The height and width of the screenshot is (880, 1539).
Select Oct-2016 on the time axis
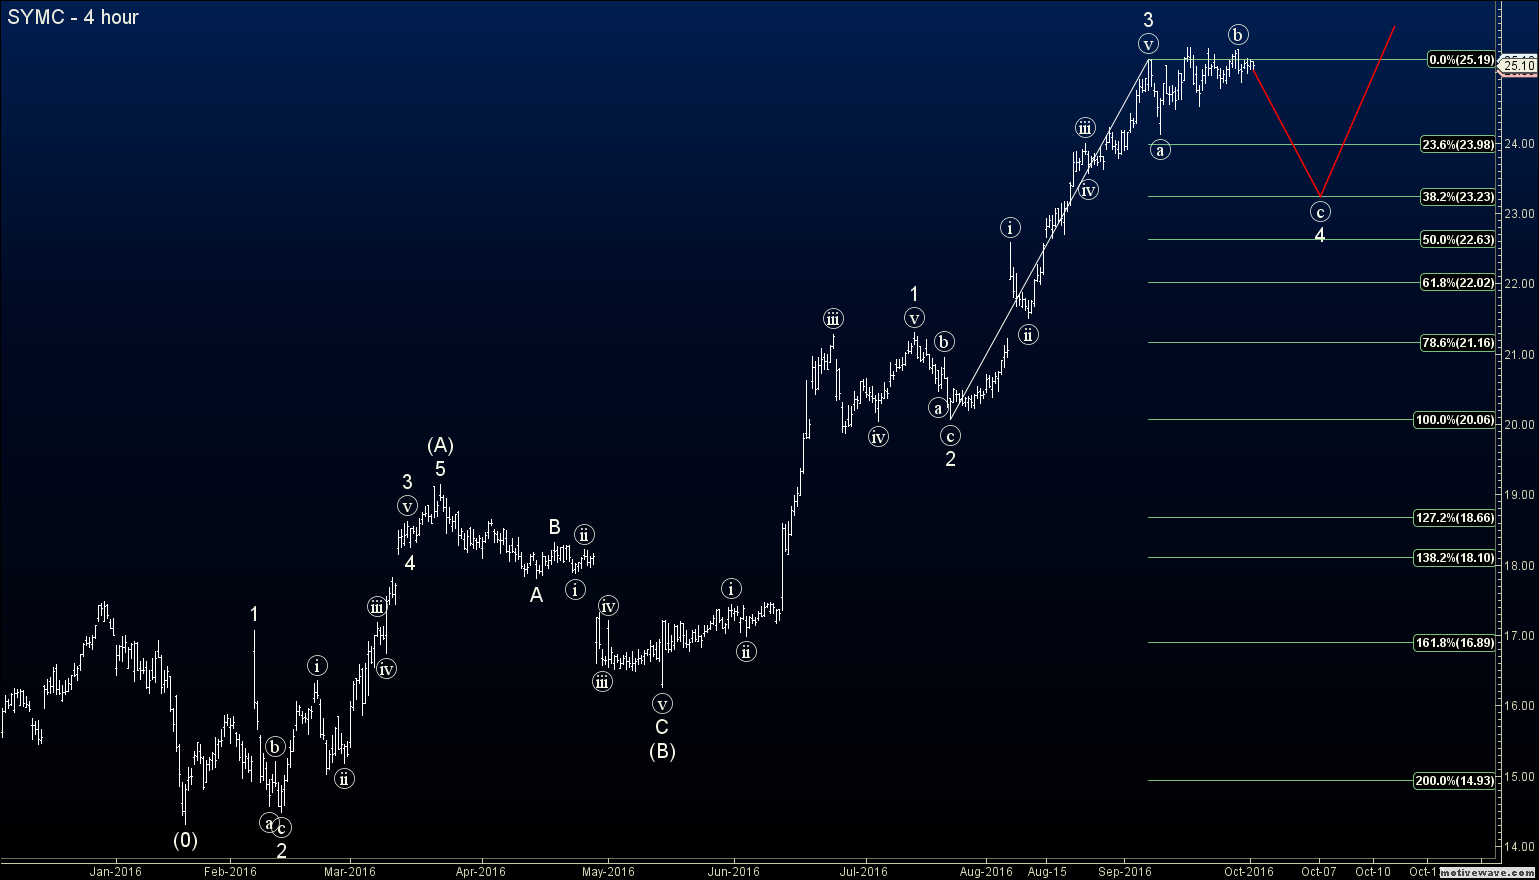[x=1249, y=871]
